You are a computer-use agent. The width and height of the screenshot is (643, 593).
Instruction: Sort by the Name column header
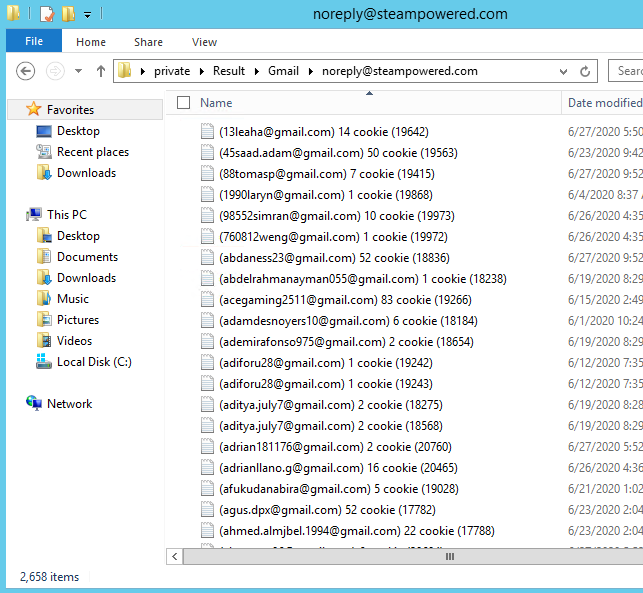[216, 103]
